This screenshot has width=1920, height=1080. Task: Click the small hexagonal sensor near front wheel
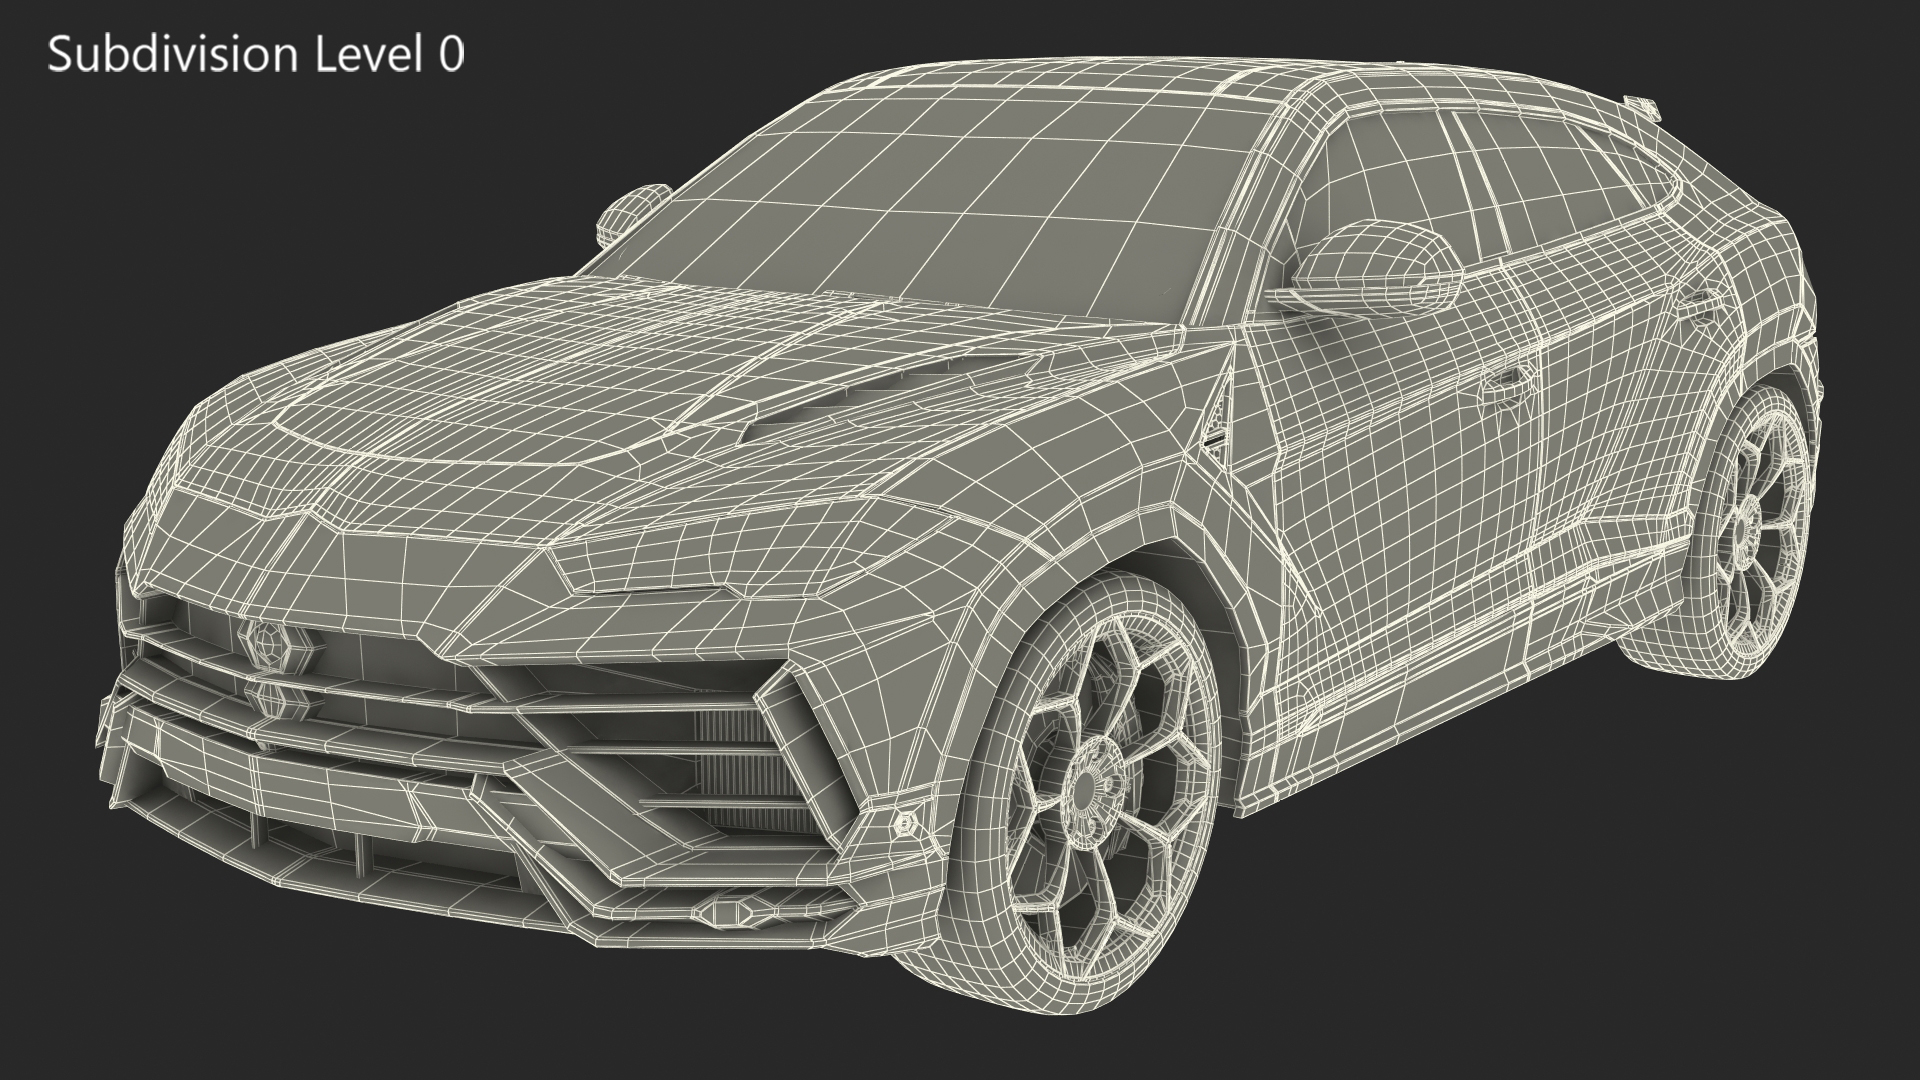click(x=904, y=822)
